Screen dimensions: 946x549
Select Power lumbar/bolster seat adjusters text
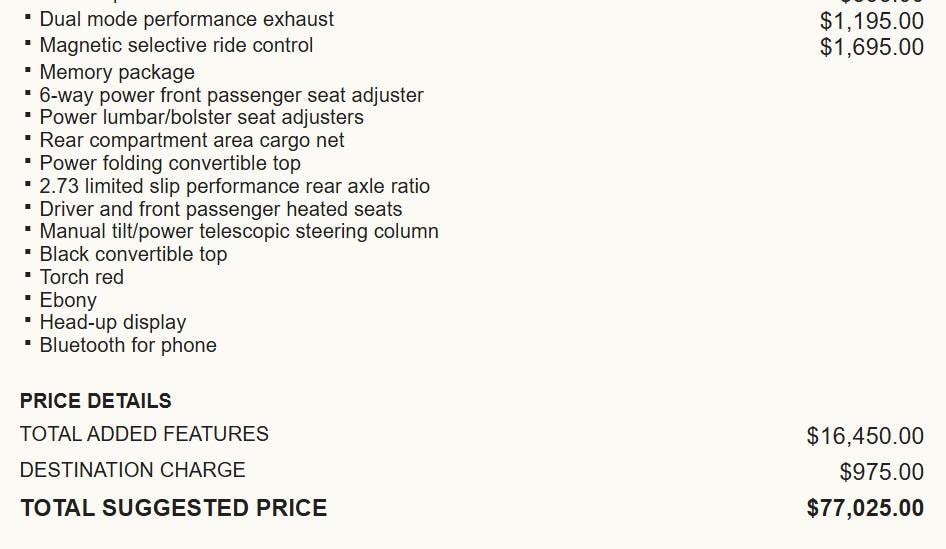201,117
